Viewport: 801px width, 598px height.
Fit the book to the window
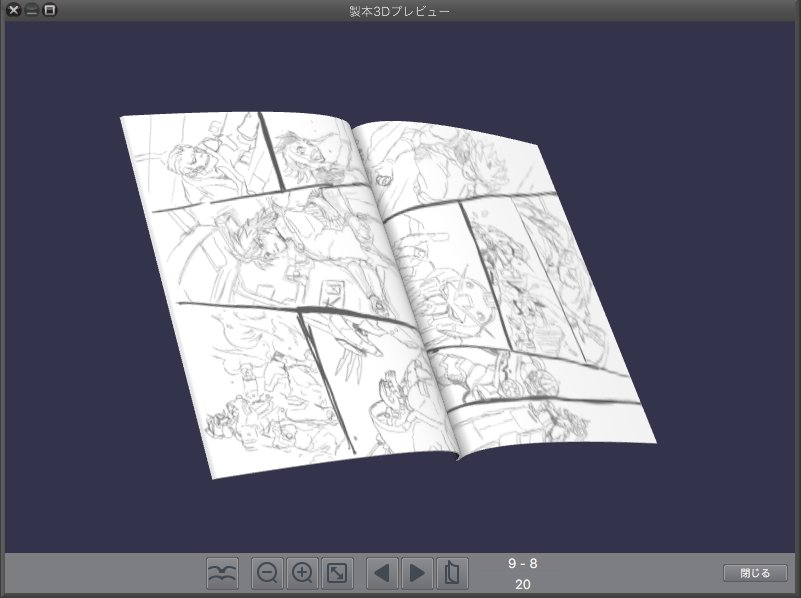[x=337, y=573]
